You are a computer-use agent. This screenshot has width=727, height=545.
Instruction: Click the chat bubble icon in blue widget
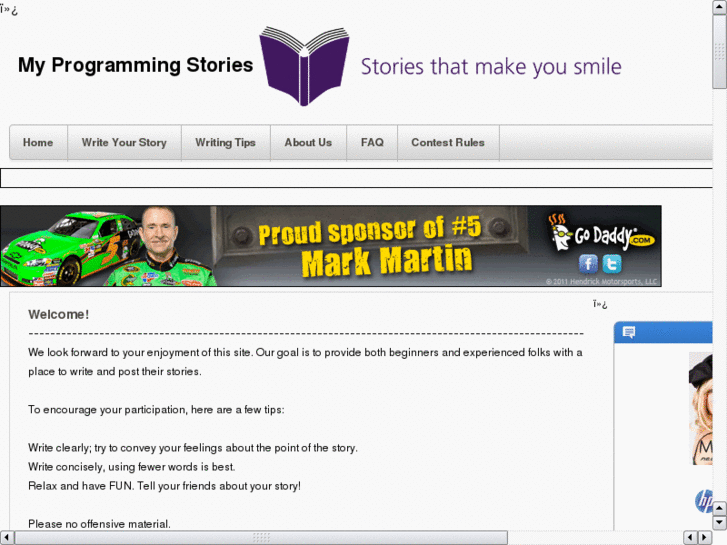[x=629, y=332]
